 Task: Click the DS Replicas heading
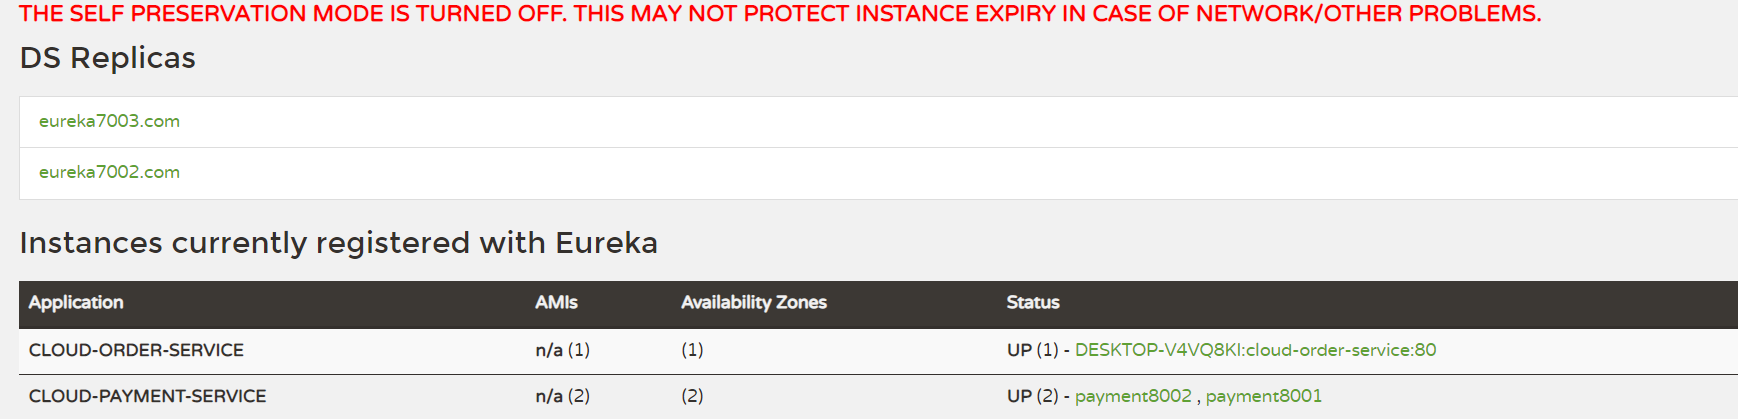[x=108, y=58]
